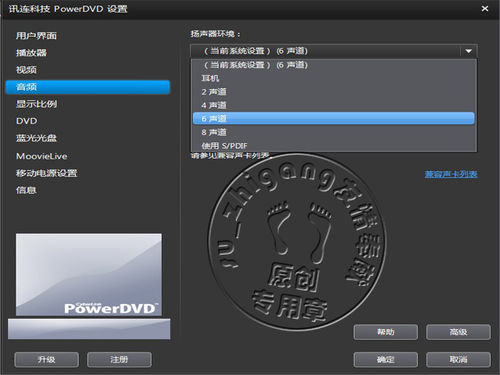Image resolution: width=500 pixels, height=375 pixels.
Task: Select MoovieLive in the sidebar
Action: point(42,156)
